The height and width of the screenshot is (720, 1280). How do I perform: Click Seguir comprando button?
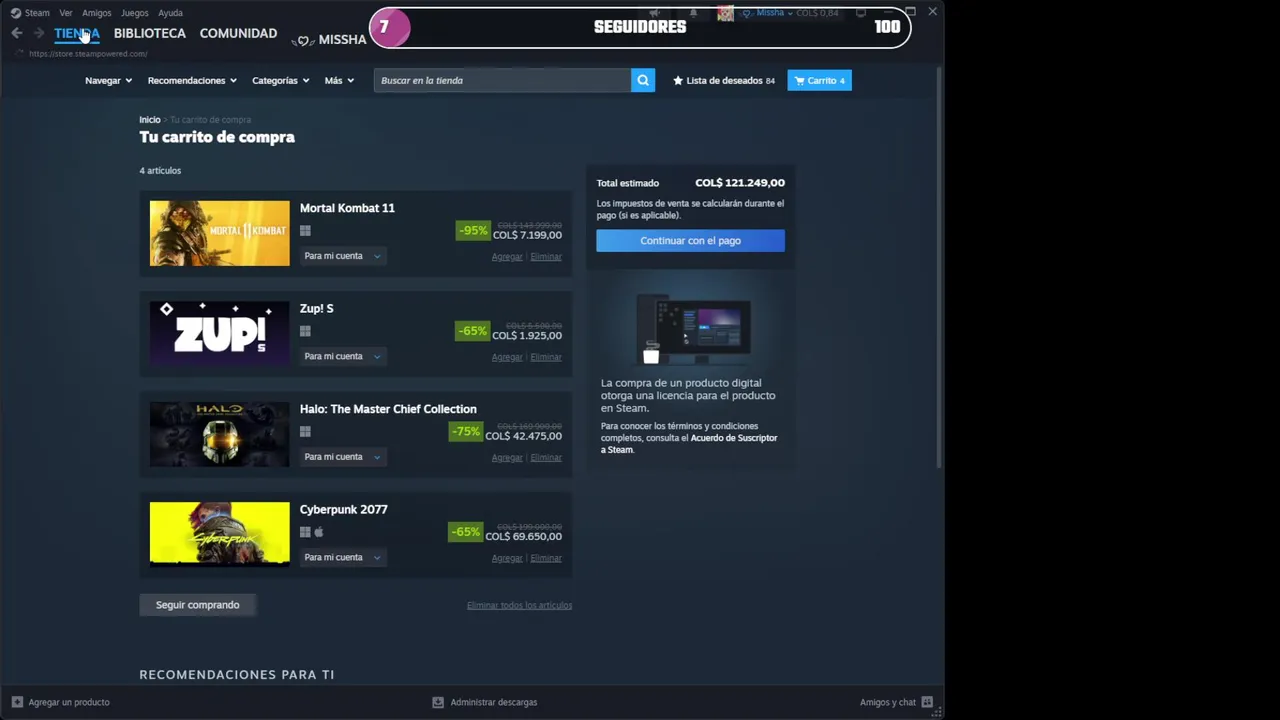[197, 605]
